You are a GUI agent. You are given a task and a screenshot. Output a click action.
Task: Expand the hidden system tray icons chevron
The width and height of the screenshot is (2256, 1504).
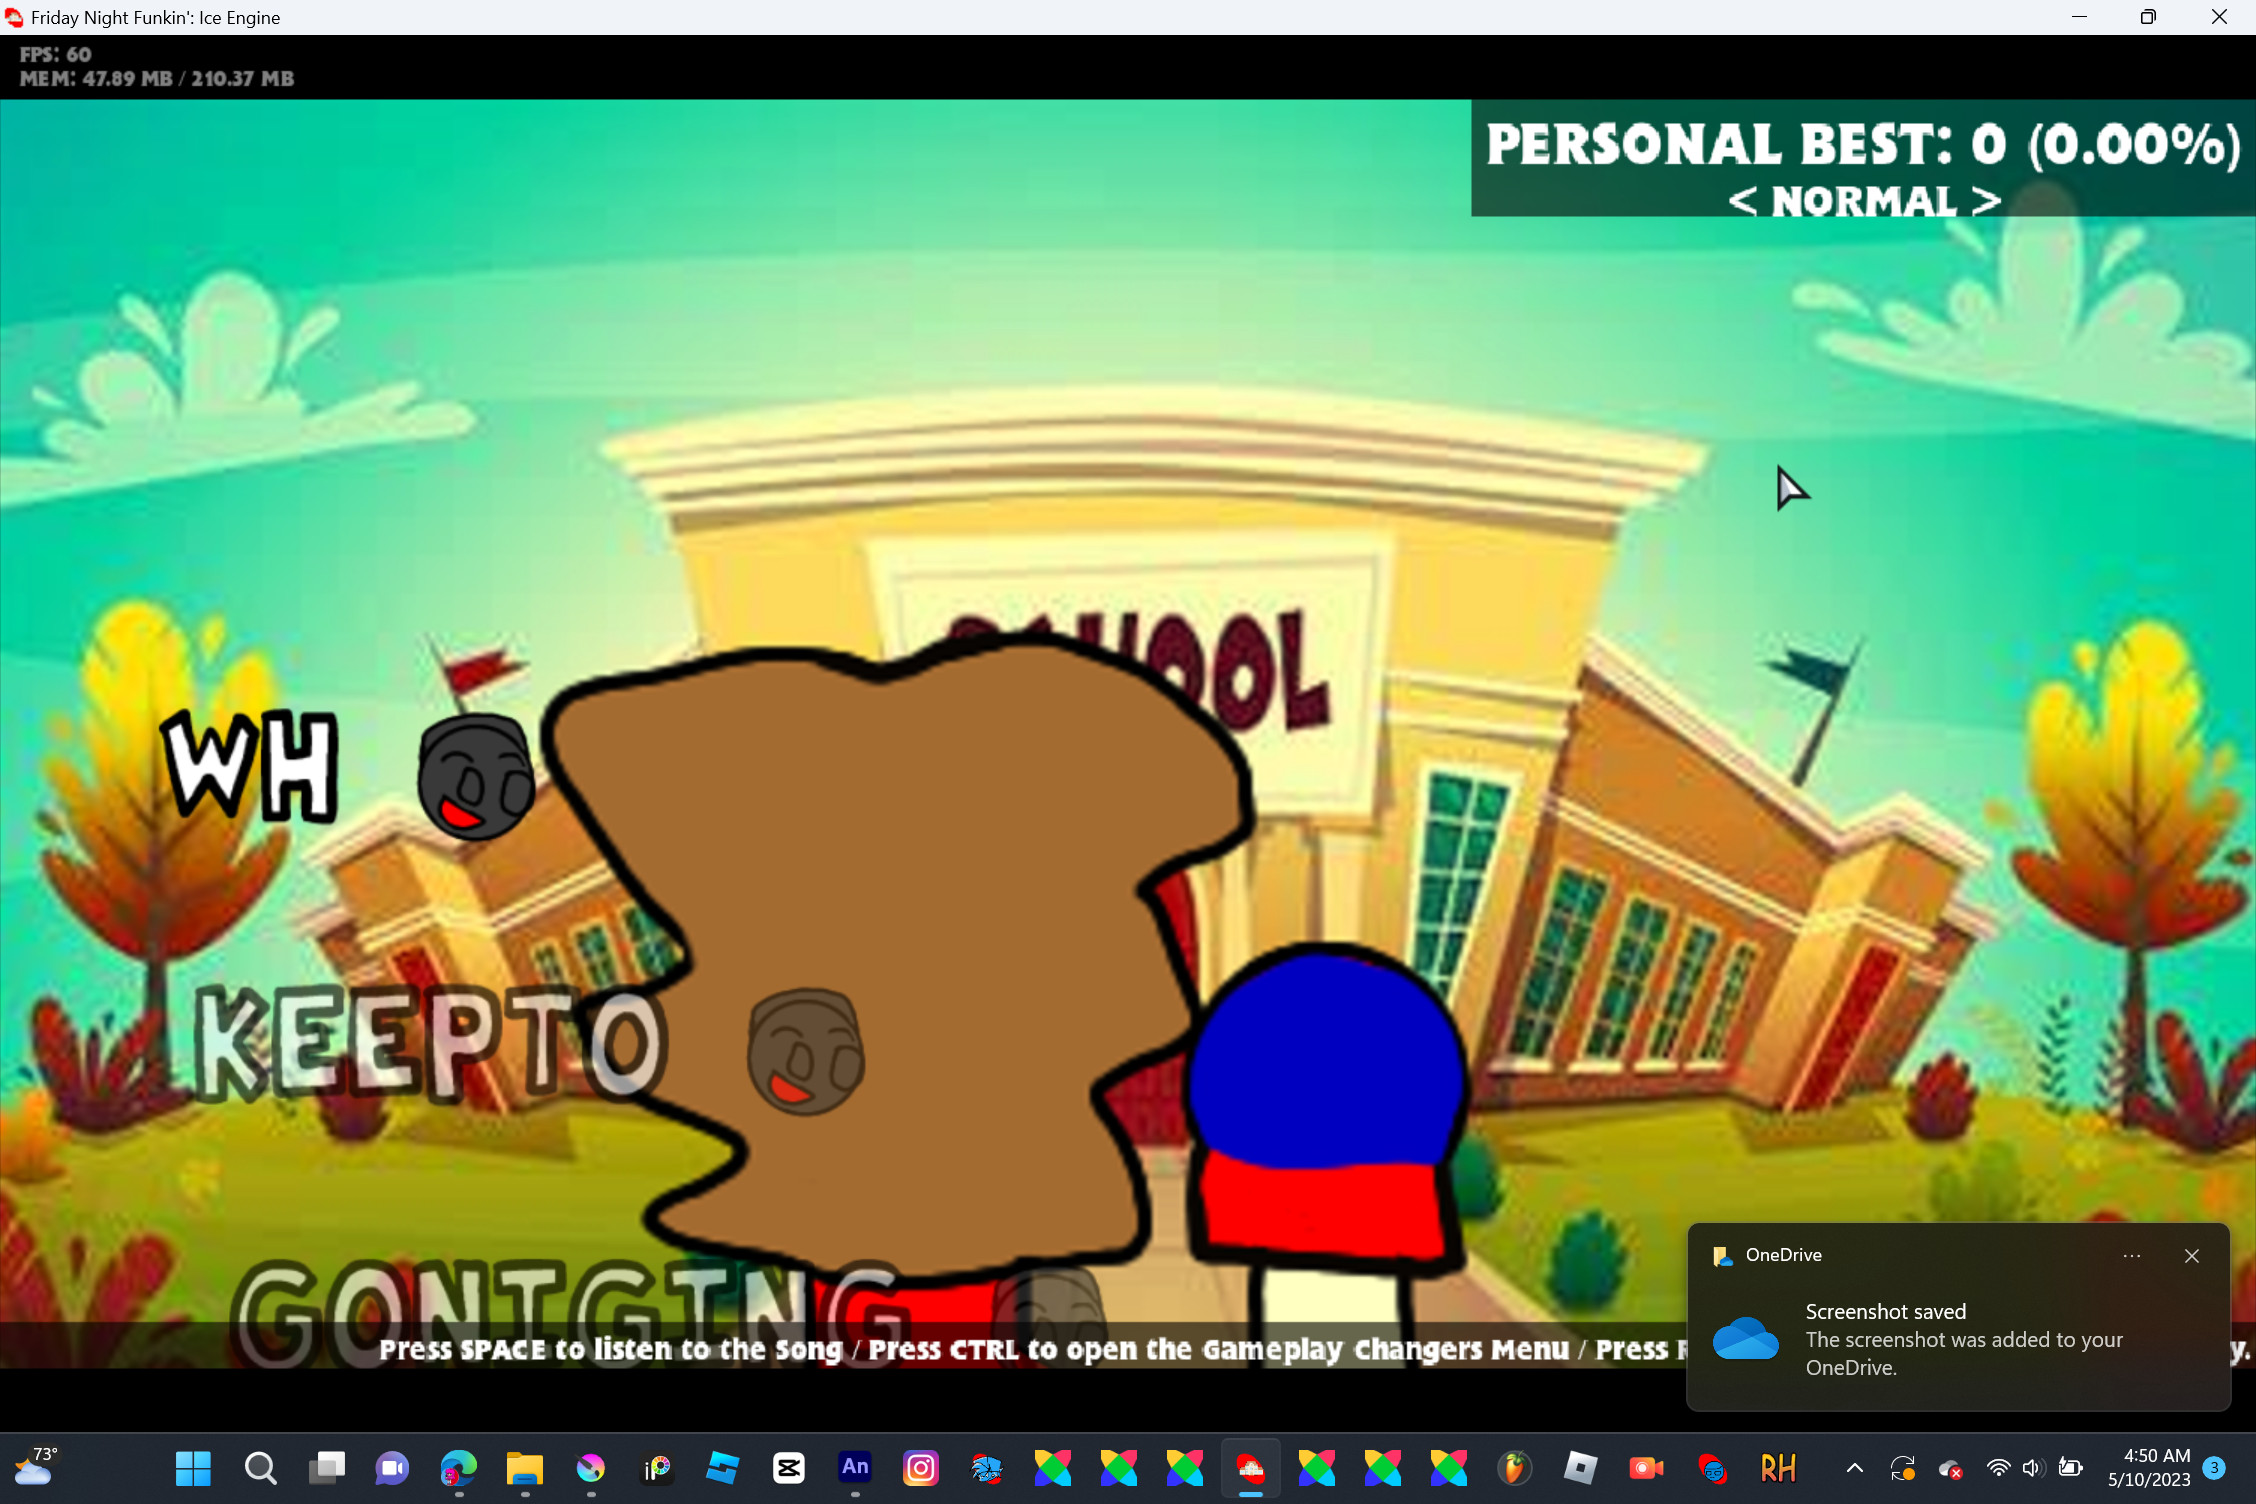[1854, 1467]
